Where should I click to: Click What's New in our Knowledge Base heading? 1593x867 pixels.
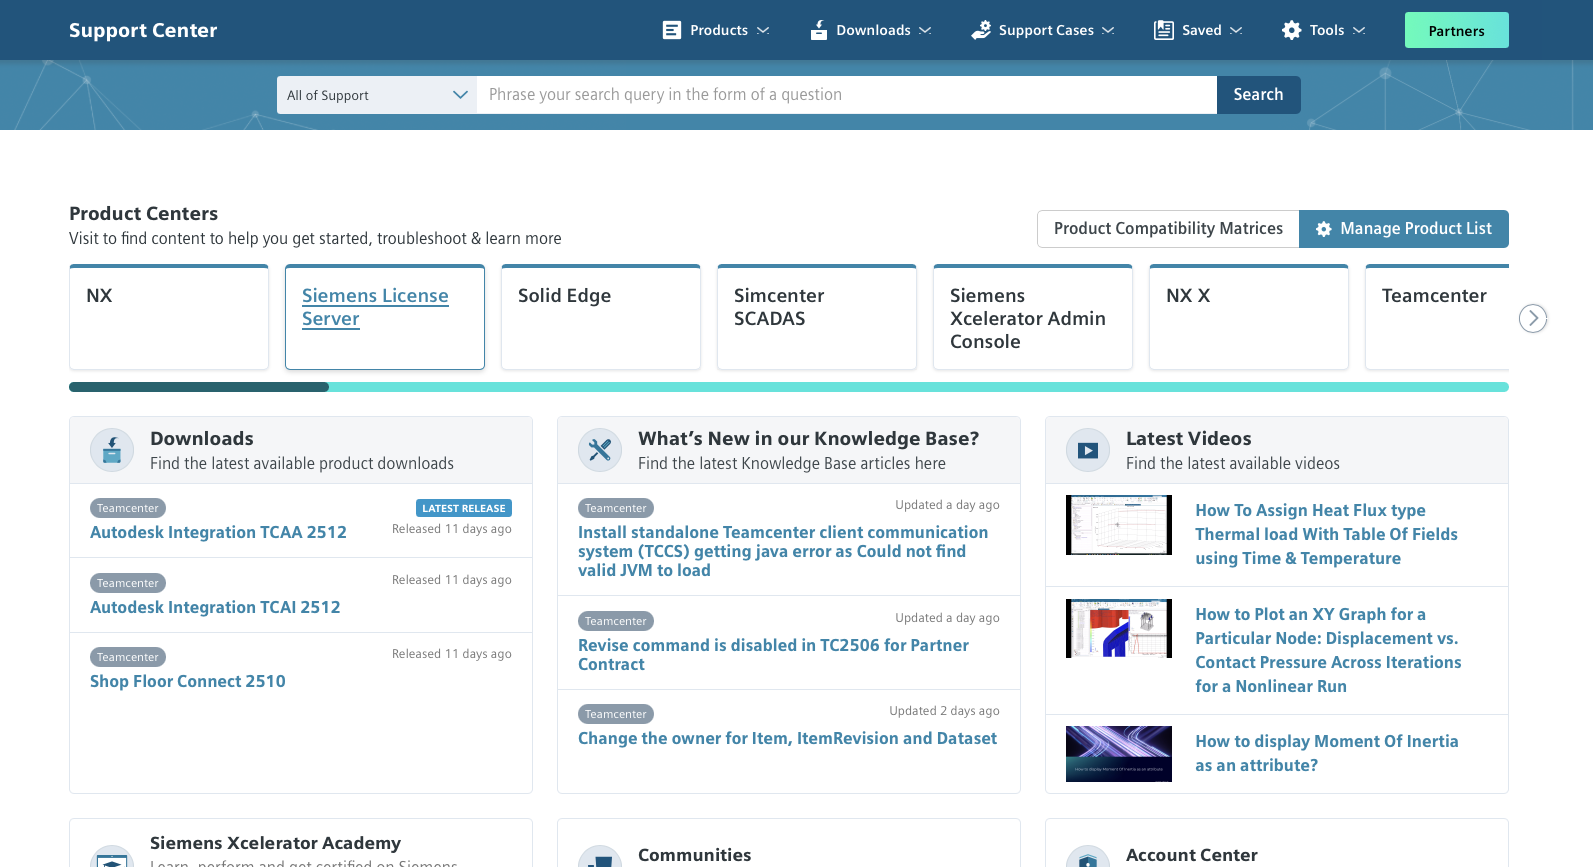coord(809,439)
